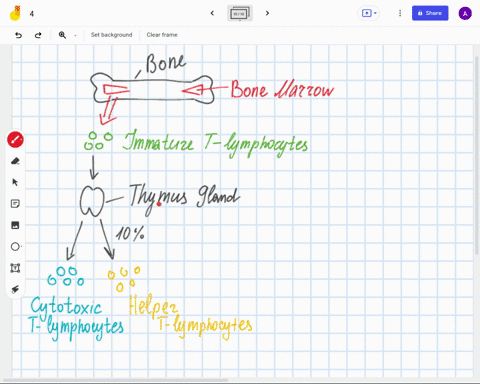Open the account avatar menu

click(x=465, y=13)
